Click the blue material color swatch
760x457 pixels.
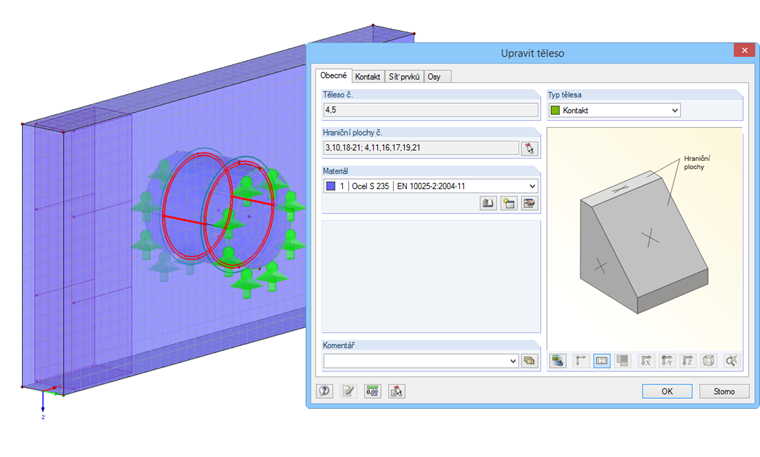tap(331, 186)
